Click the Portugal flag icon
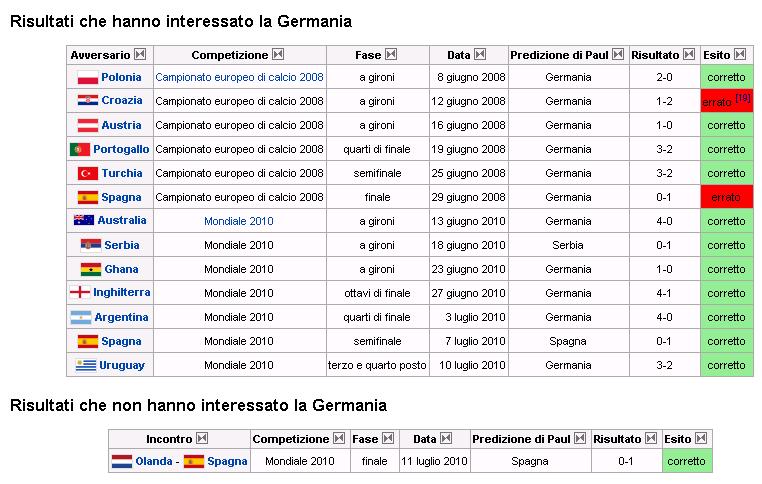 click(80, 149)
